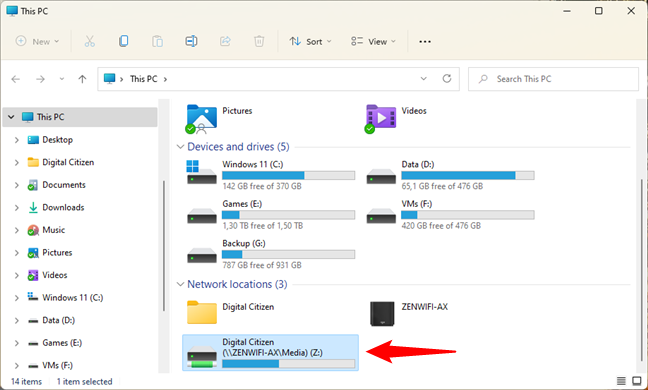Select the Videos folder icon in main pane

[381, 119]
